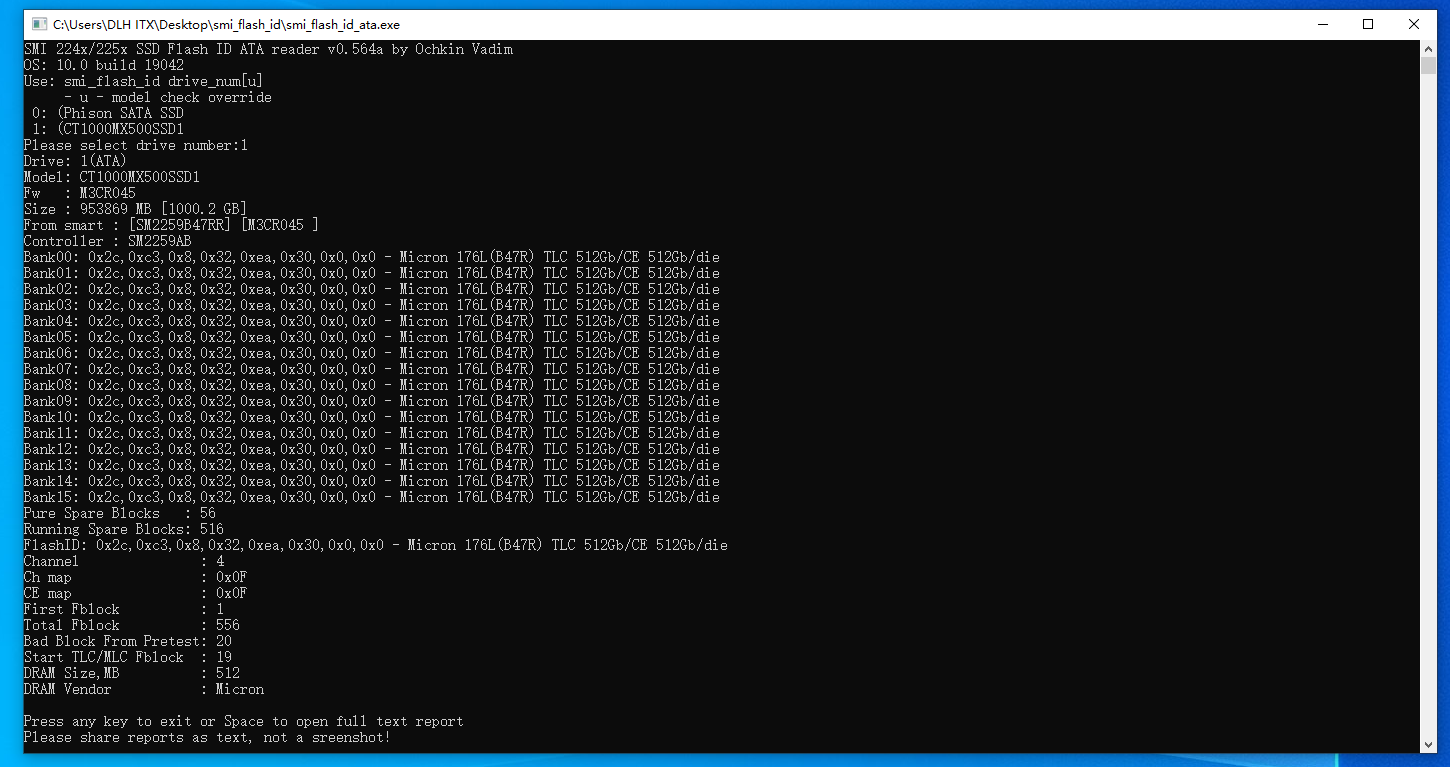The image size is (1450, 767).
Task: Click the 'Press any key to exit' line
Action: (243, 721)
